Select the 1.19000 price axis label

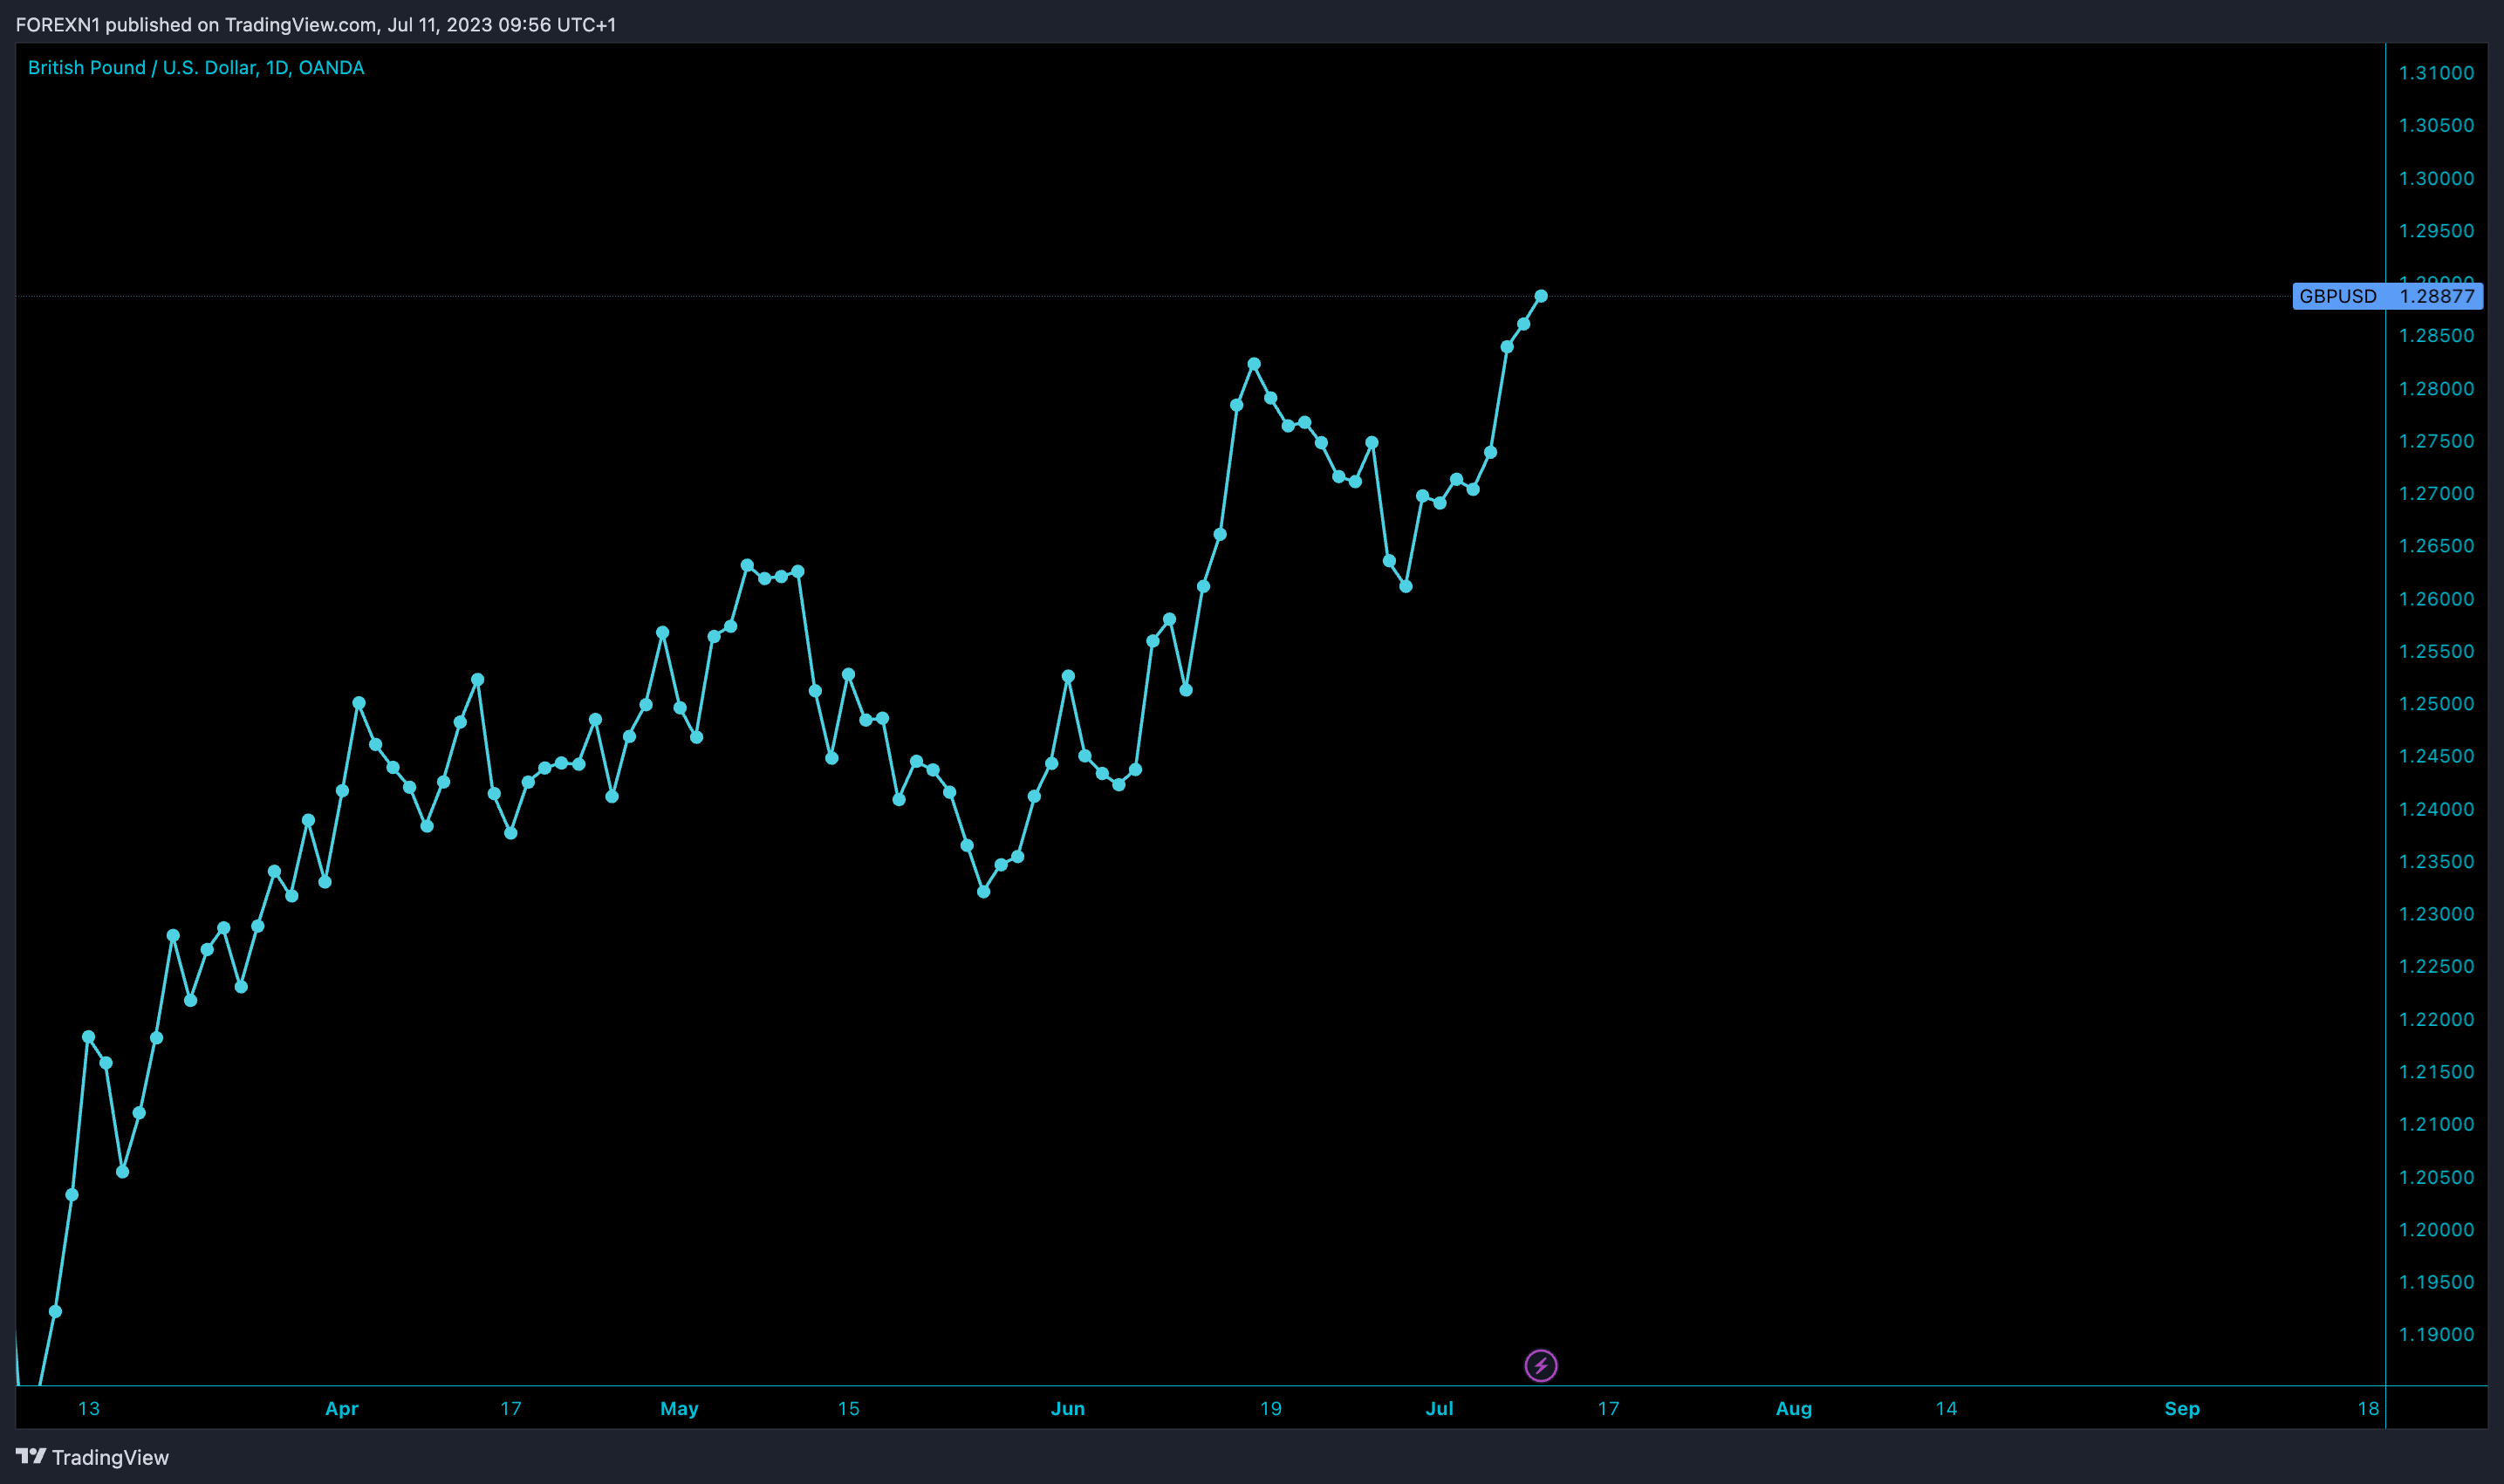2436,1334
